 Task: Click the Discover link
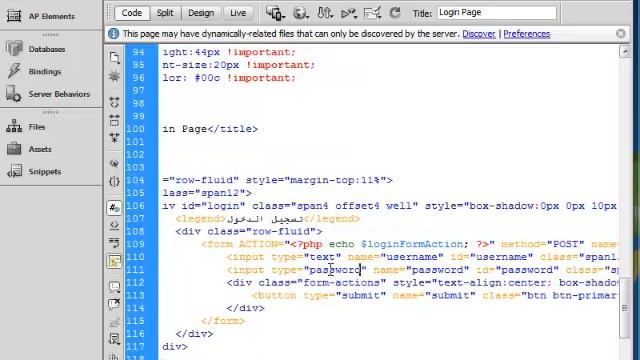(478, 34)
